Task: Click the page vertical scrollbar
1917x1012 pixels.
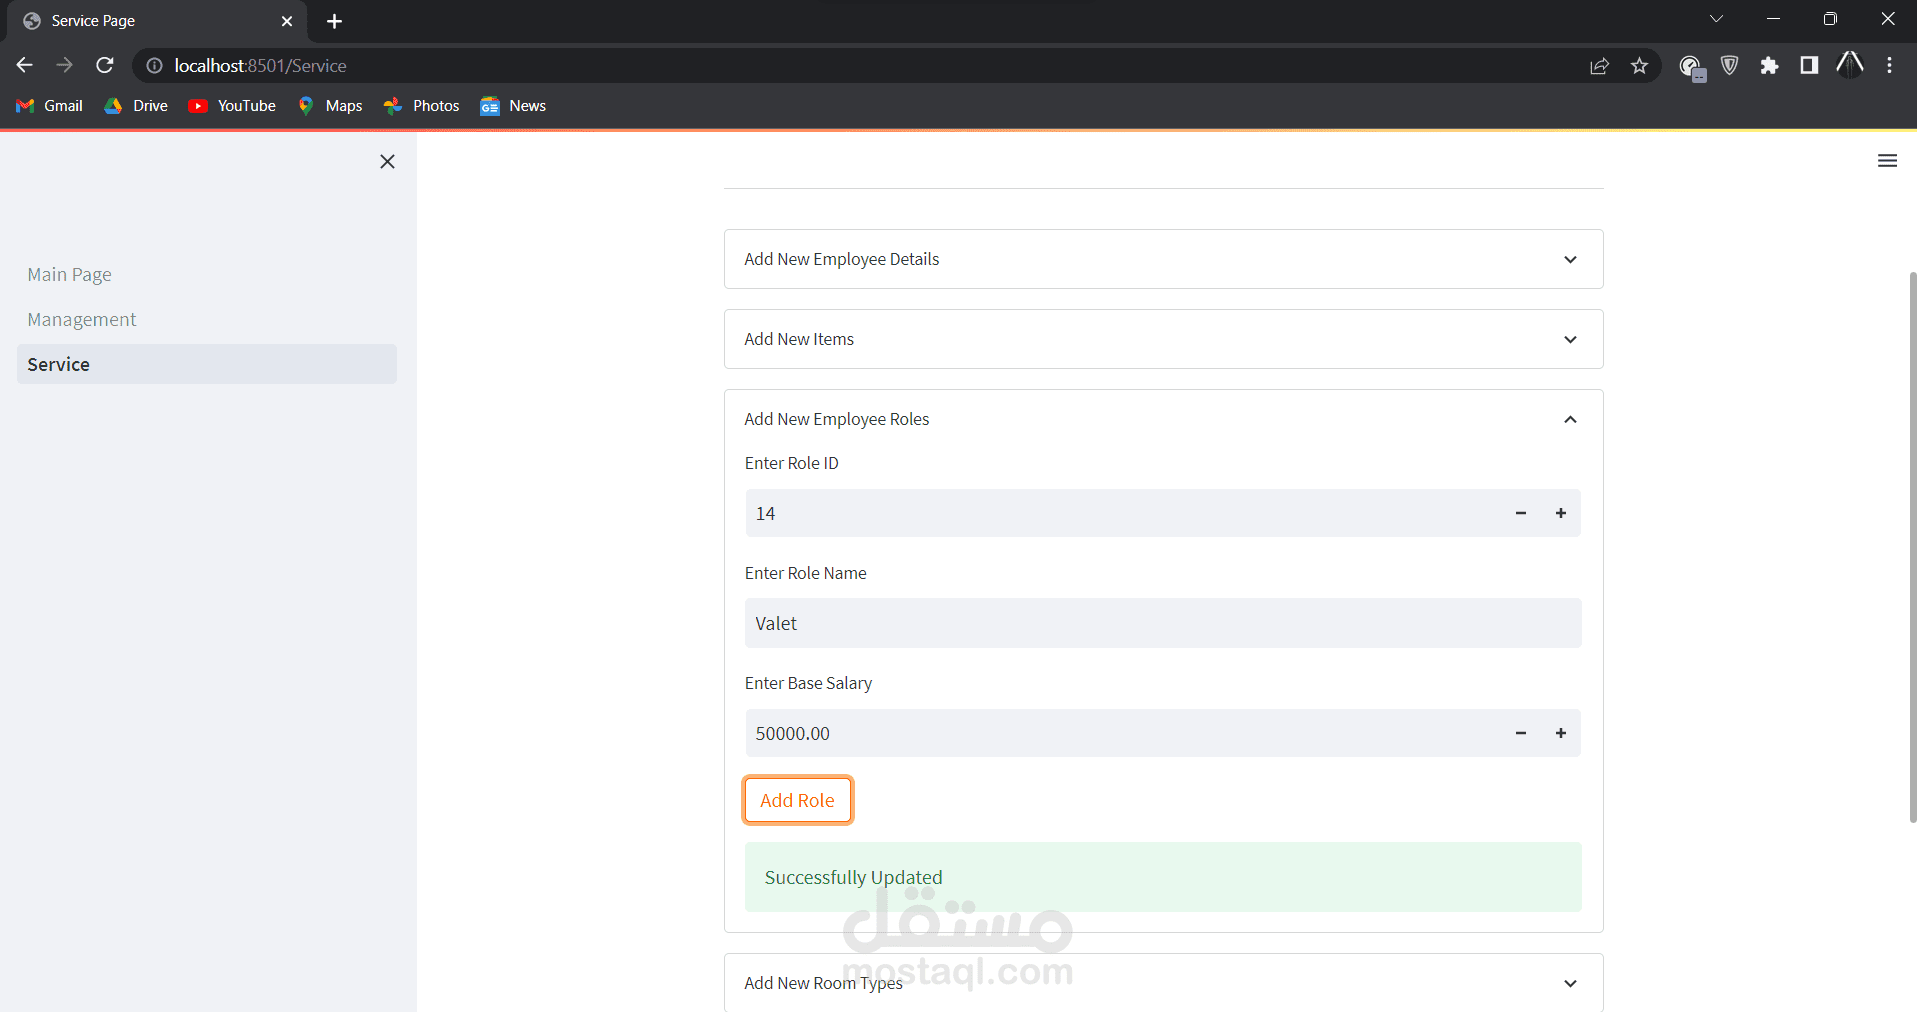Action: coord(1912,547)
